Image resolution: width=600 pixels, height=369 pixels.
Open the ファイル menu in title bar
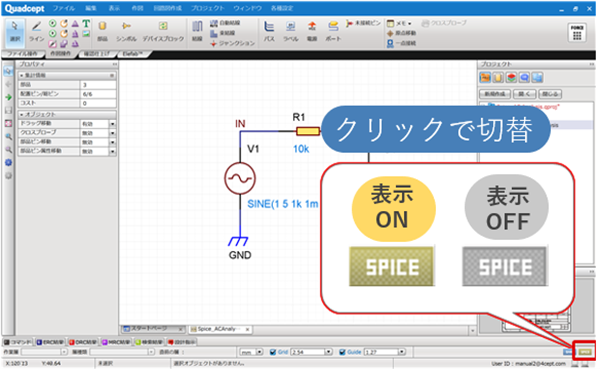[64, 8]
